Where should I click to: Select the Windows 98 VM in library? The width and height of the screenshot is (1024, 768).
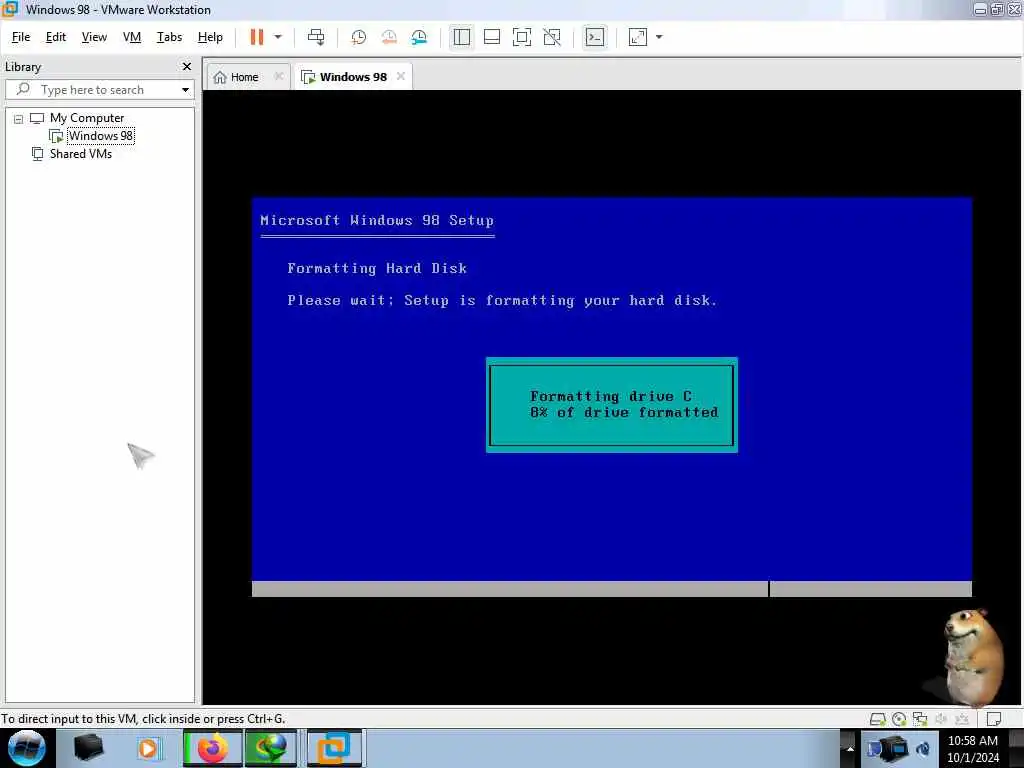coord(101,136)
